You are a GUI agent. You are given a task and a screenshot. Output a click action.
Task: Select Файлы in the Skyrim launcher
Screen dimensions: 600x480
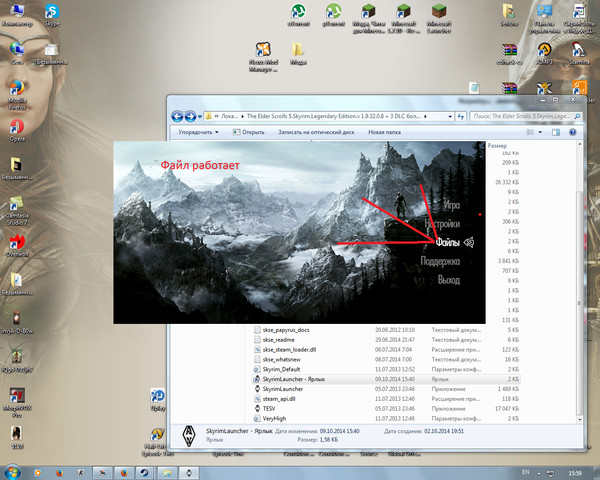447,242
